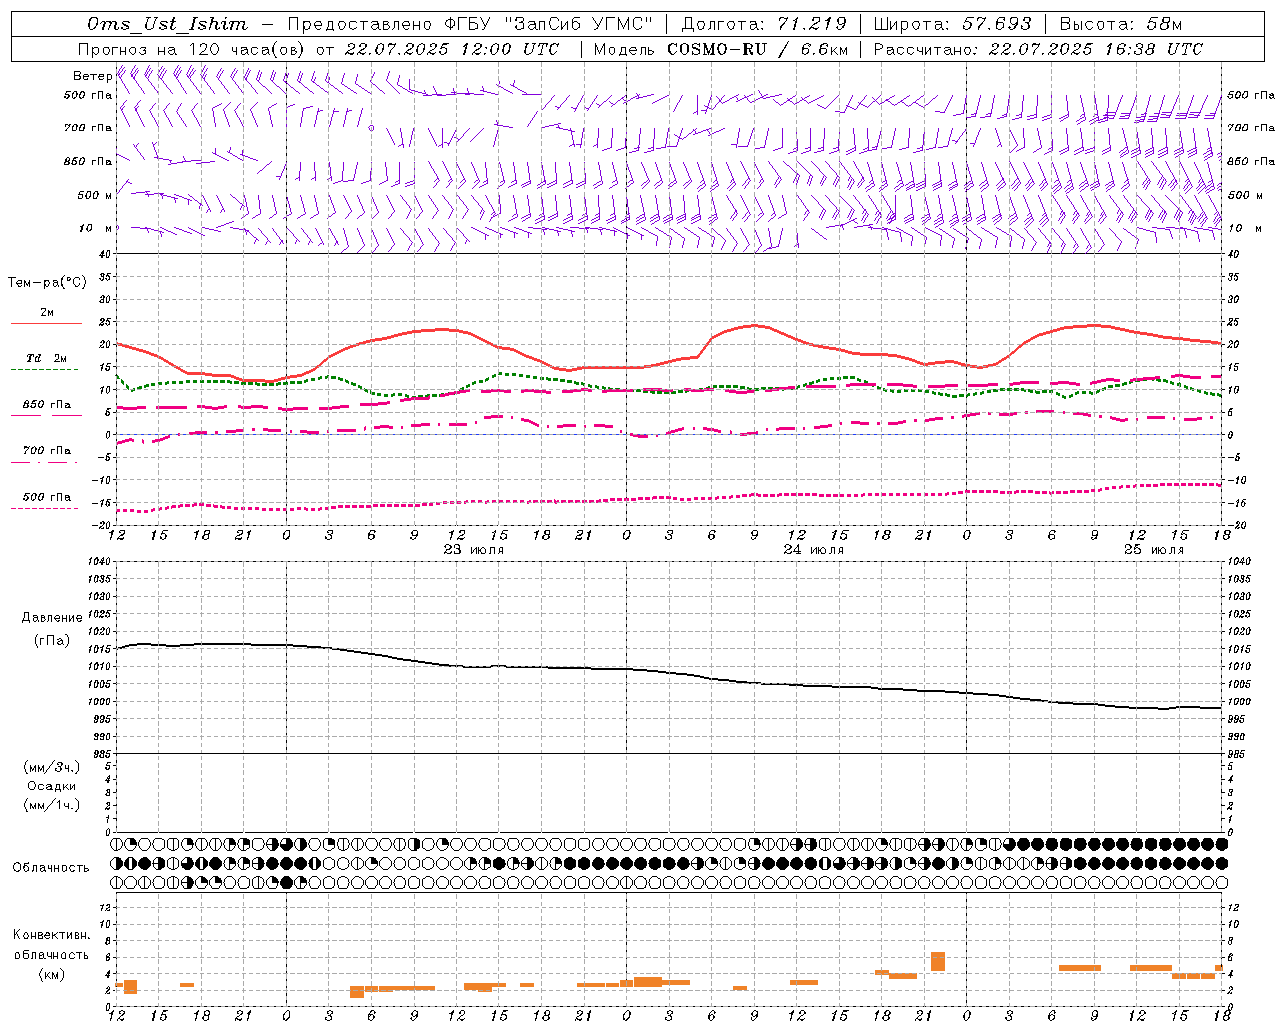Click the solid line sample under '2м'

pos(46,324)
